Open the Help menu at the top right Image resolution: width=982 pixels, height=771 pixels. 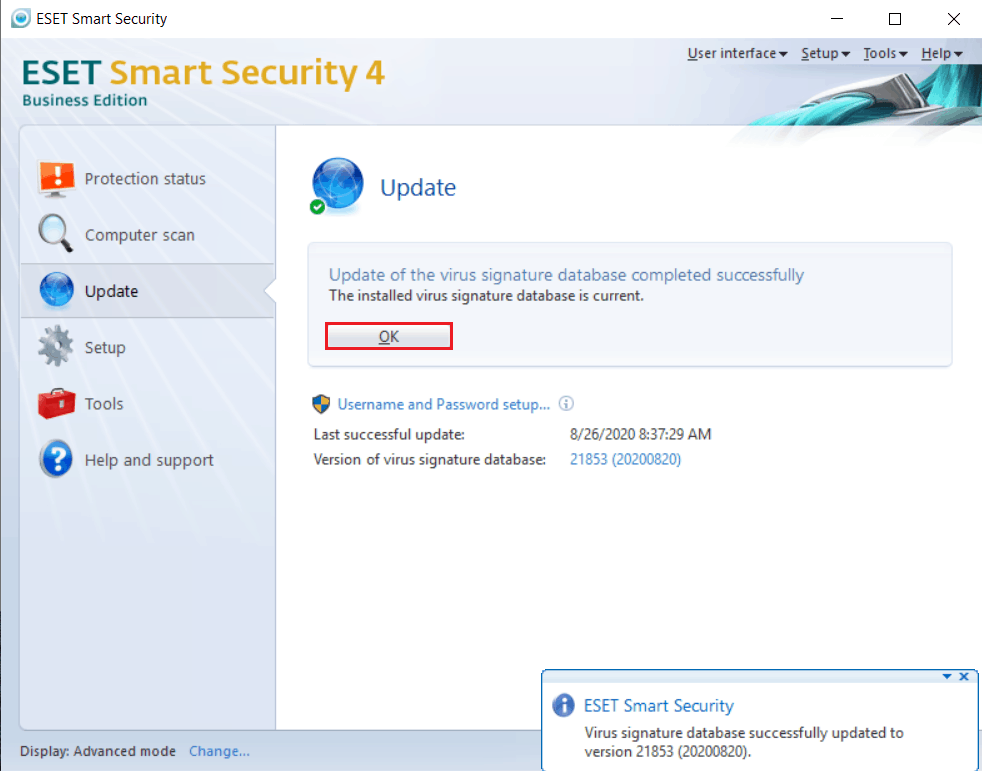tap(941, 54)
